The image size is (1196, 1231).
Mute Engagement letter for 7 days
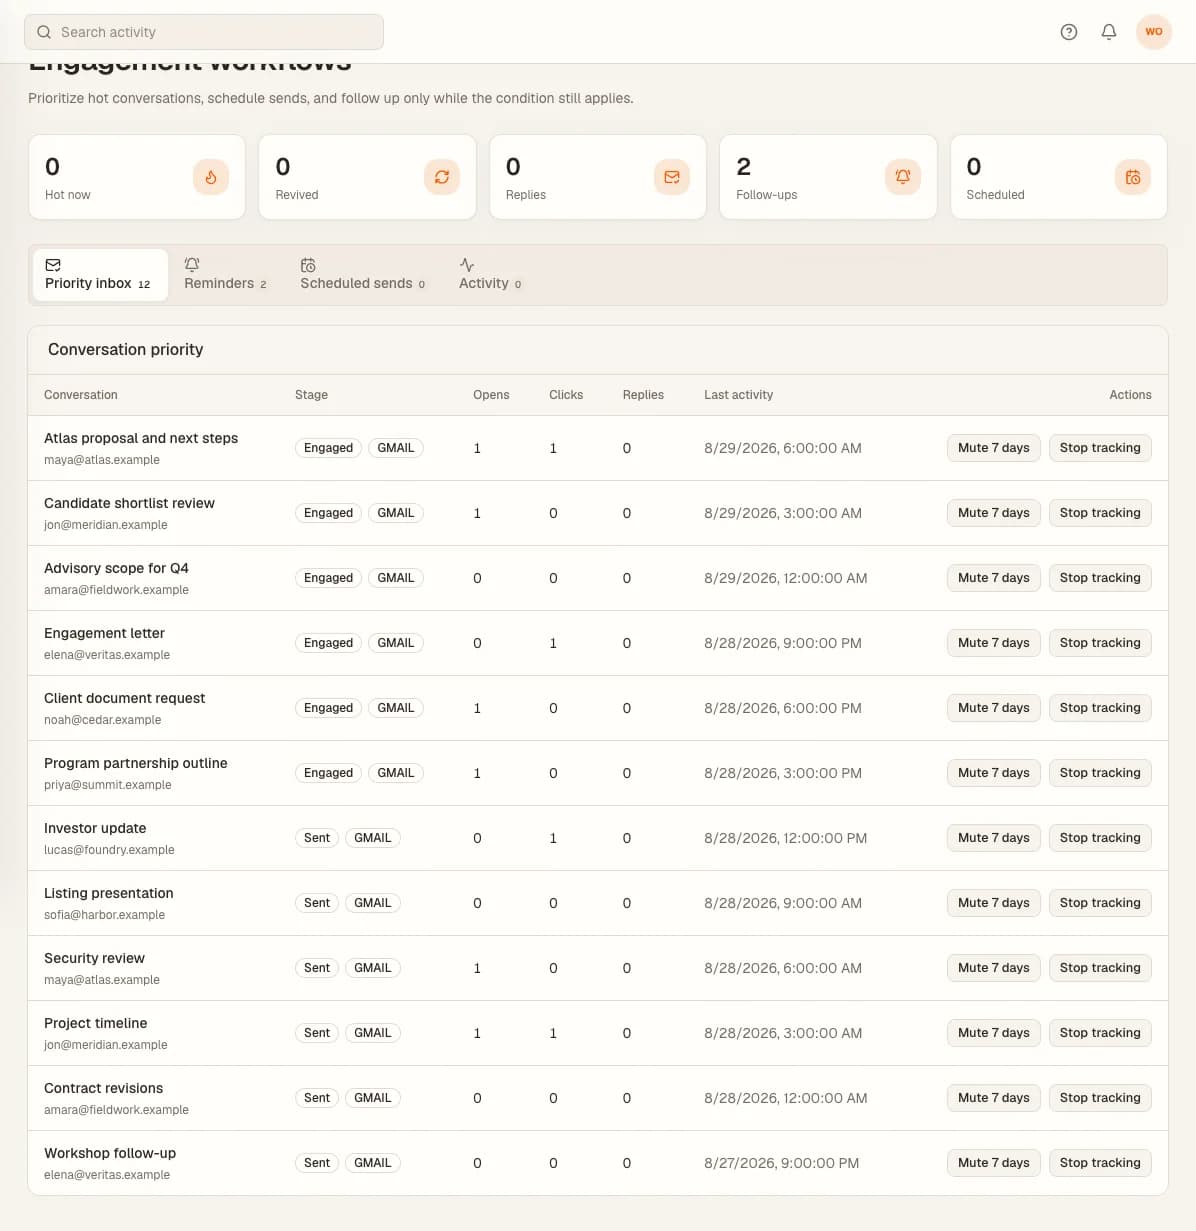(993, 643)
